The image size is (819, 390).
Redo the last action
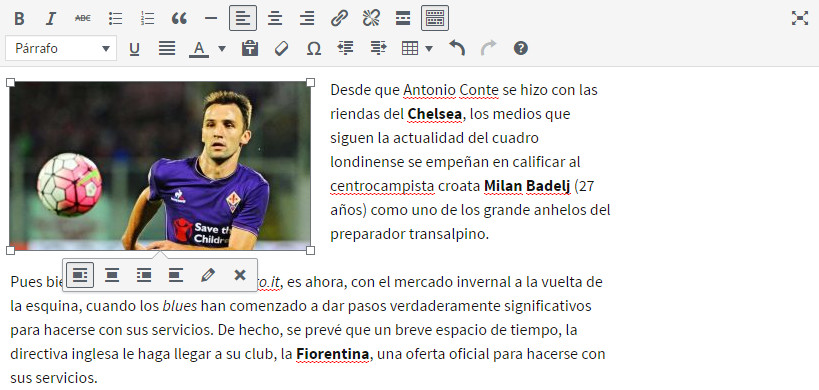[488, 49]
